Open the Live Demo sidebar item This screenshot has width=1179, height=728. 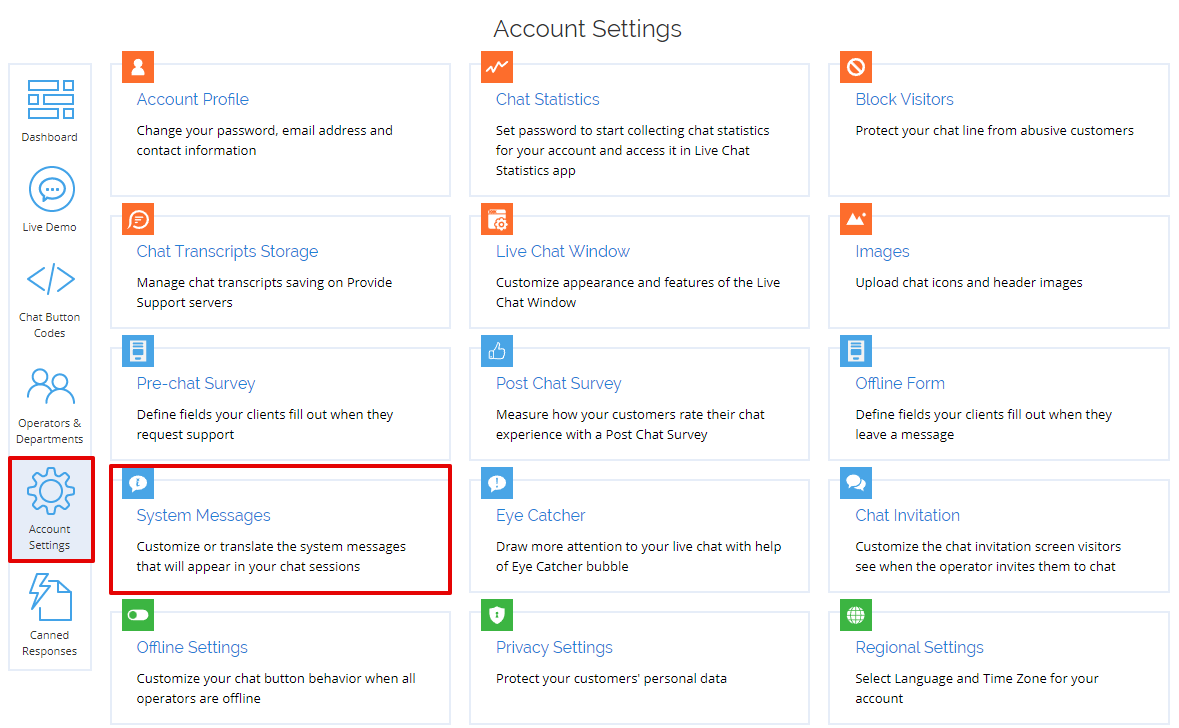pyautogui.click(x=49, y=200)
